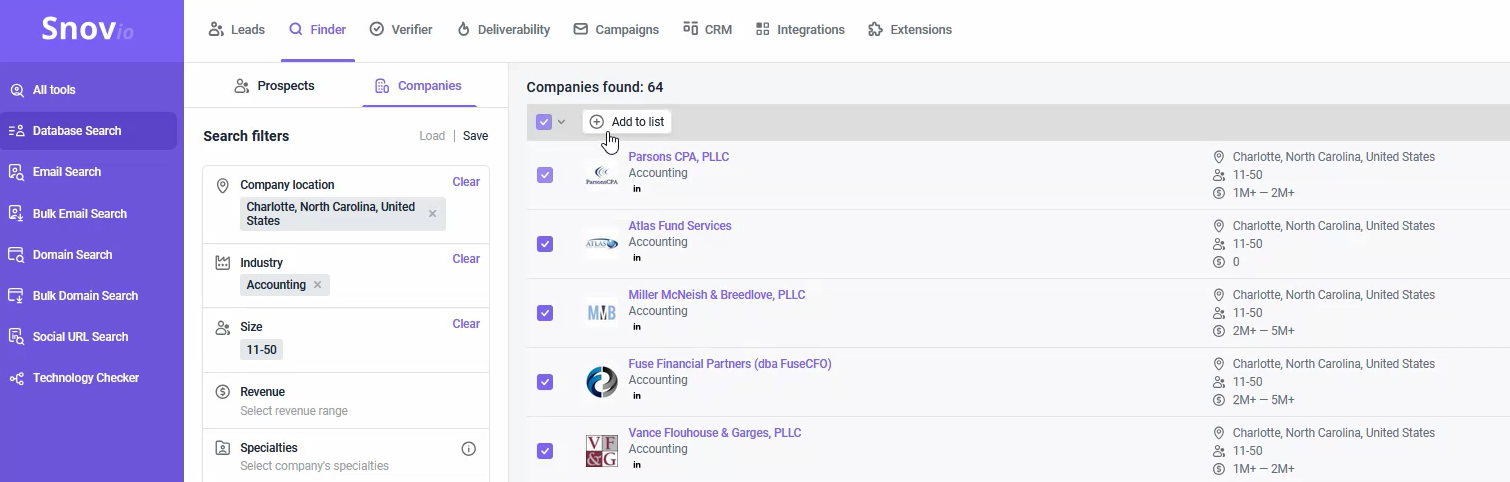The width and height of the screenshot is (1510, 482).
Task: Select Database Search in sidebar
Action: point(88,131)
